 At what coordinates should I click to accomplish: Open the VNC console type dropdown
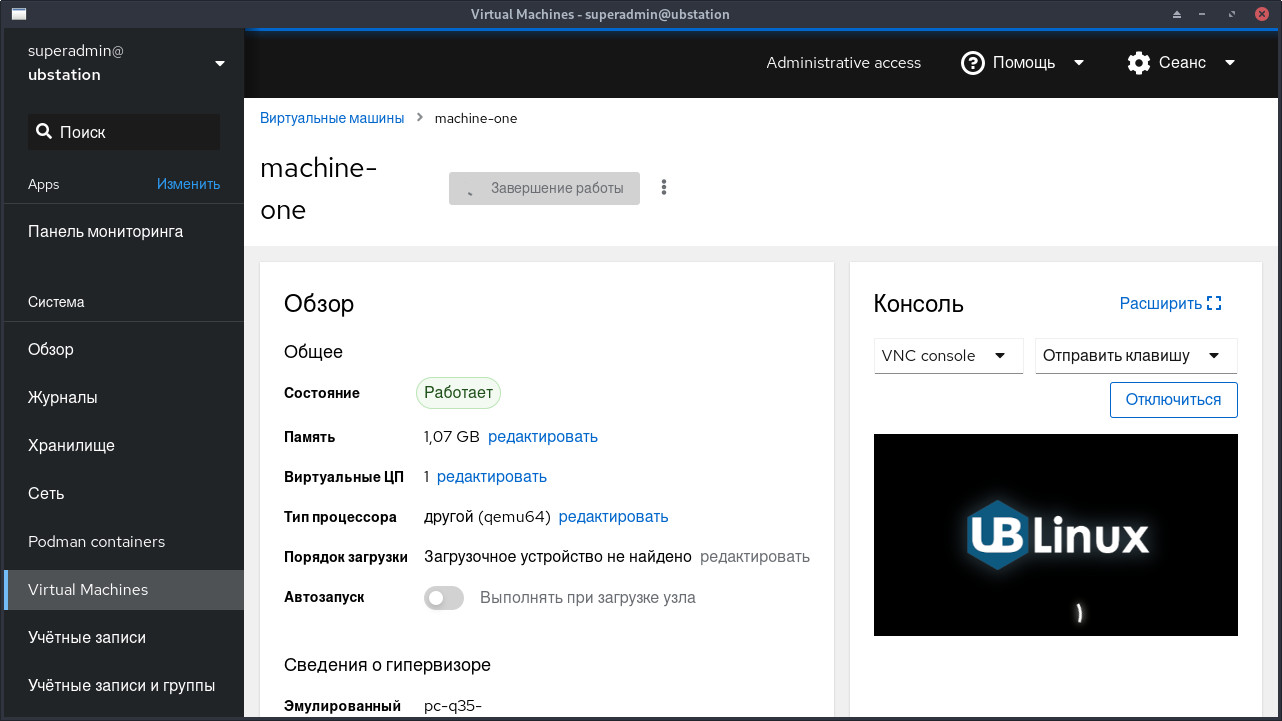pyautogui.click(x=948, y=356)
